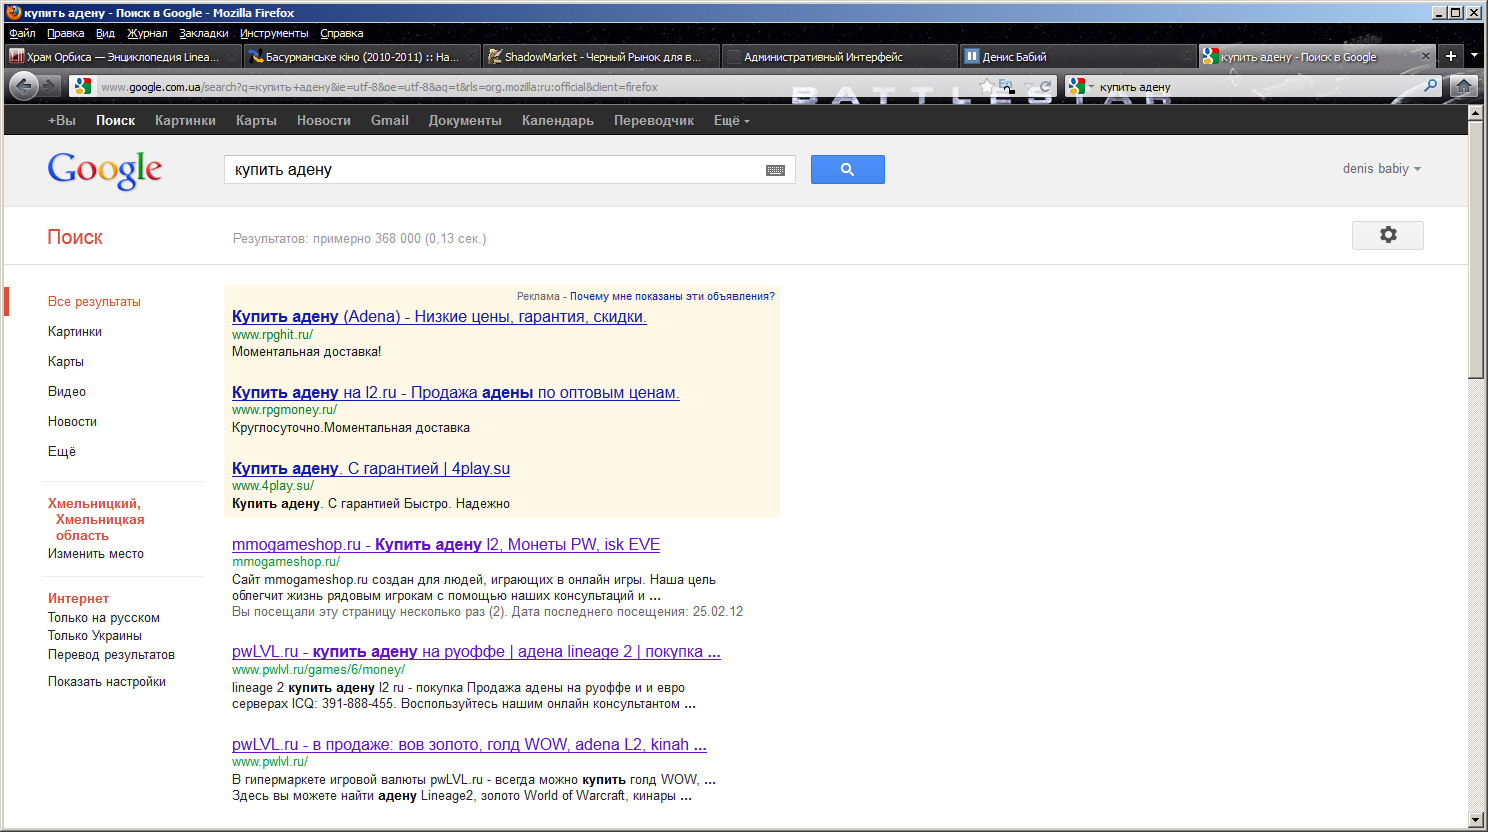The image size is (1488, 832).
Task: Click the blue Google search button
Action: pyautogui.click(x=847, y=169)
